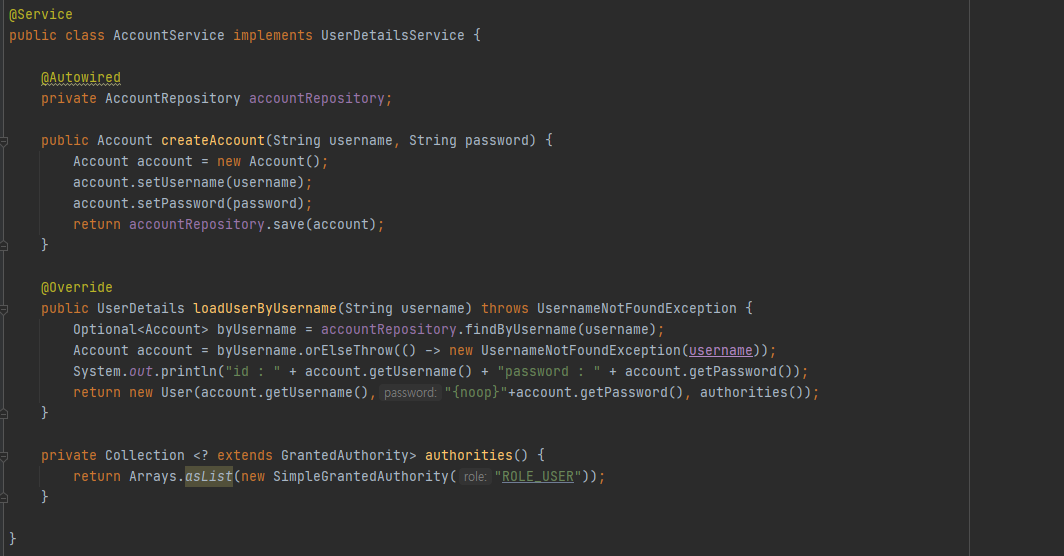1064x556 pixels.
Task: Click the save(account) call
Action: click(324, 225)
